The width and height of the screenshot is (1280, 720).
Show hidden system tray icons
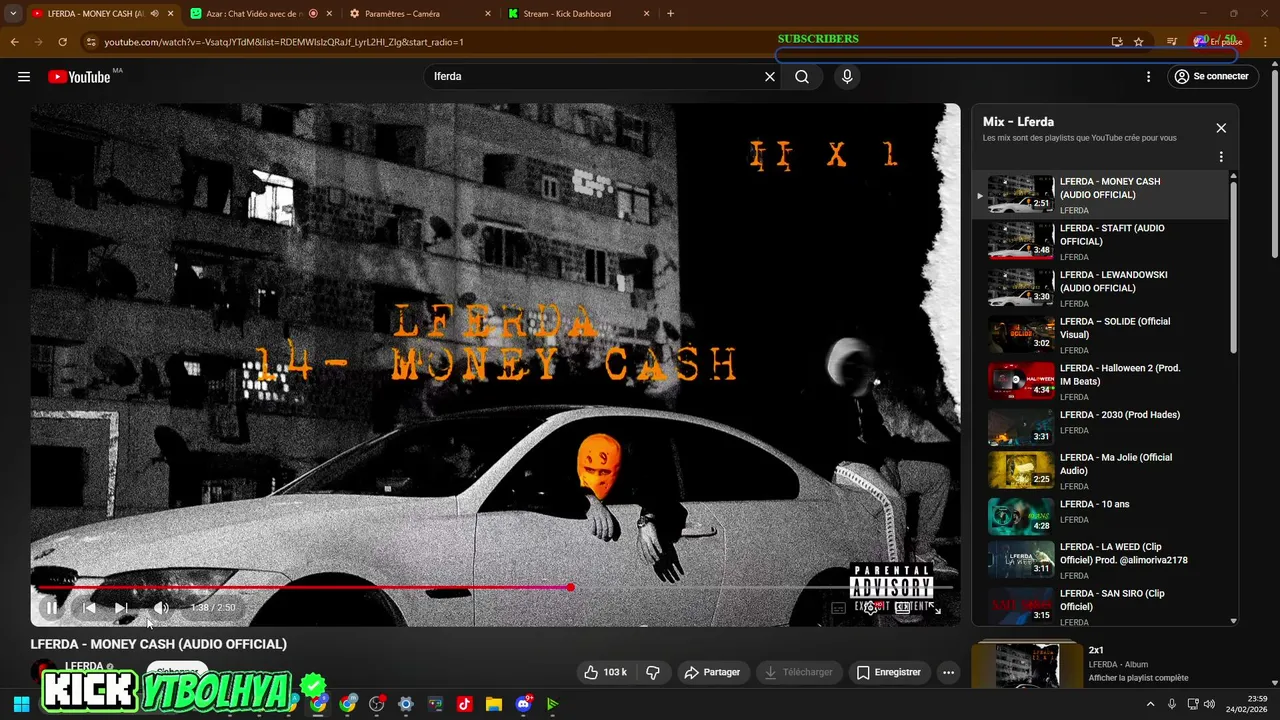pos(1150,704)
